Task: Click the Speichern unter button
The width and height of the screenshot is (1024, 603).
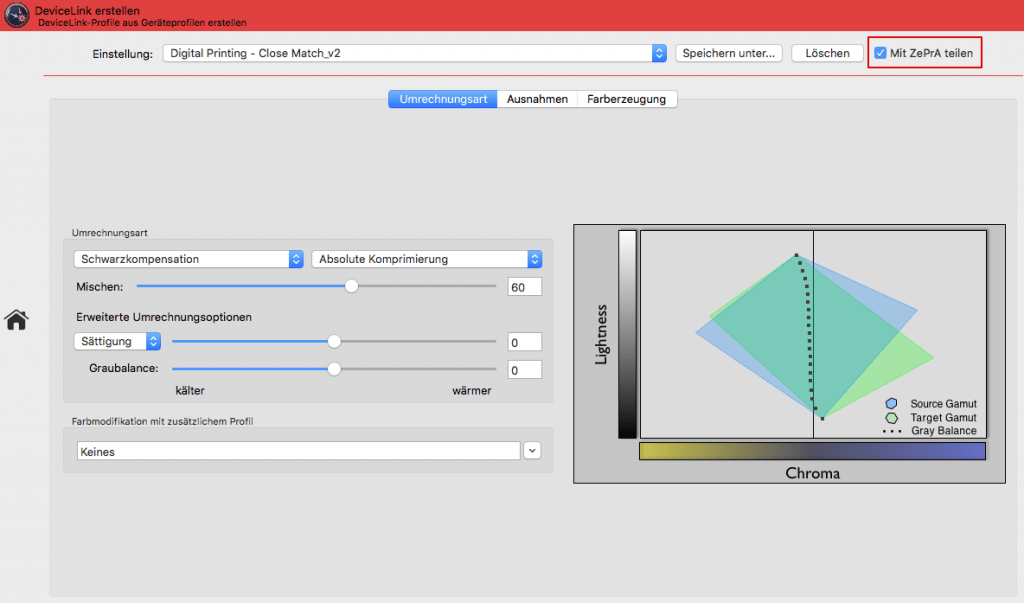Action: pos(728,52)
